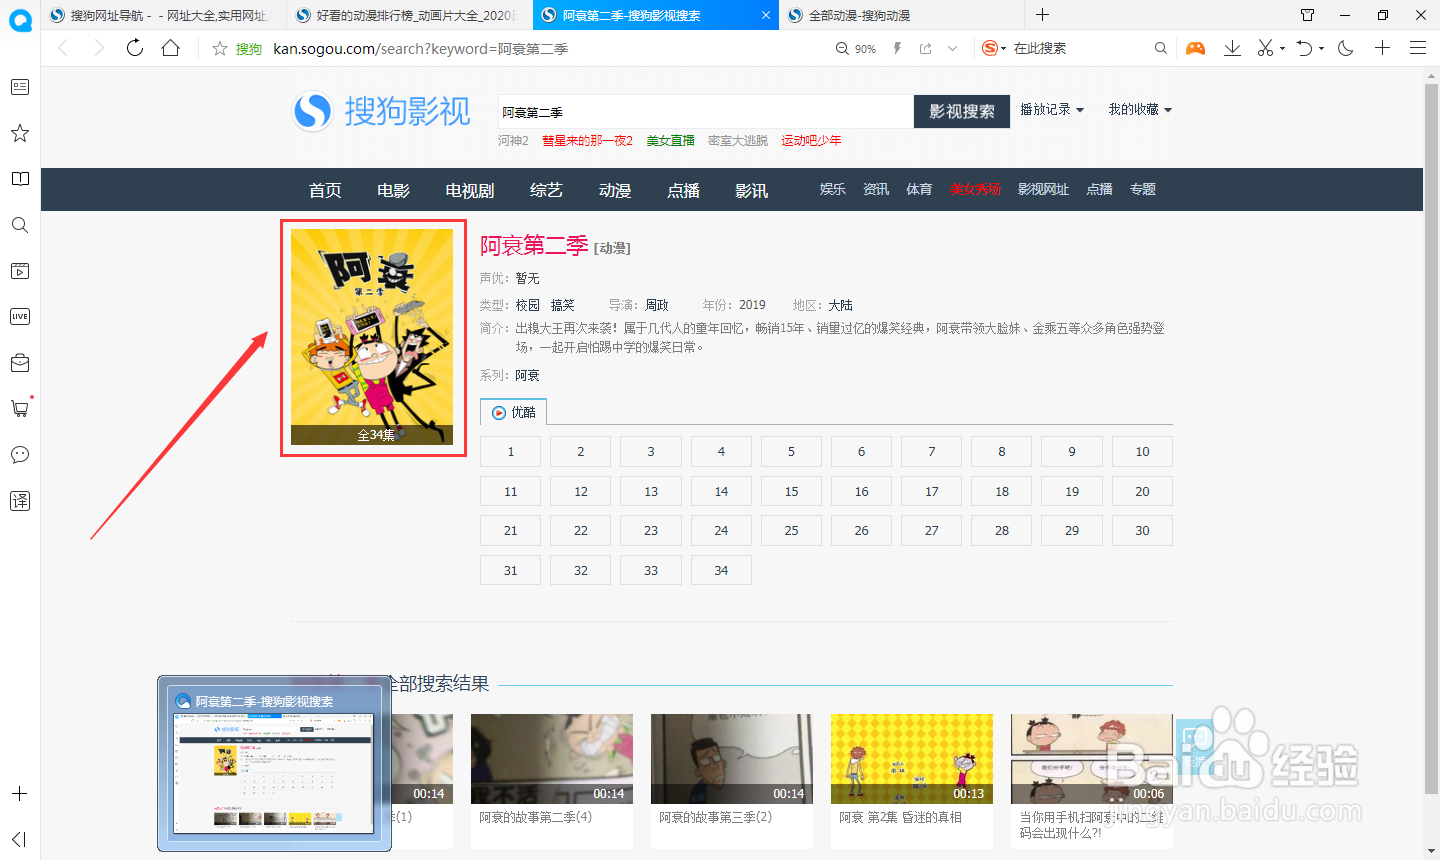Open sidebar chat bubble icon
The width and height of the screenshot is (1440, 860).
(20, 455)
